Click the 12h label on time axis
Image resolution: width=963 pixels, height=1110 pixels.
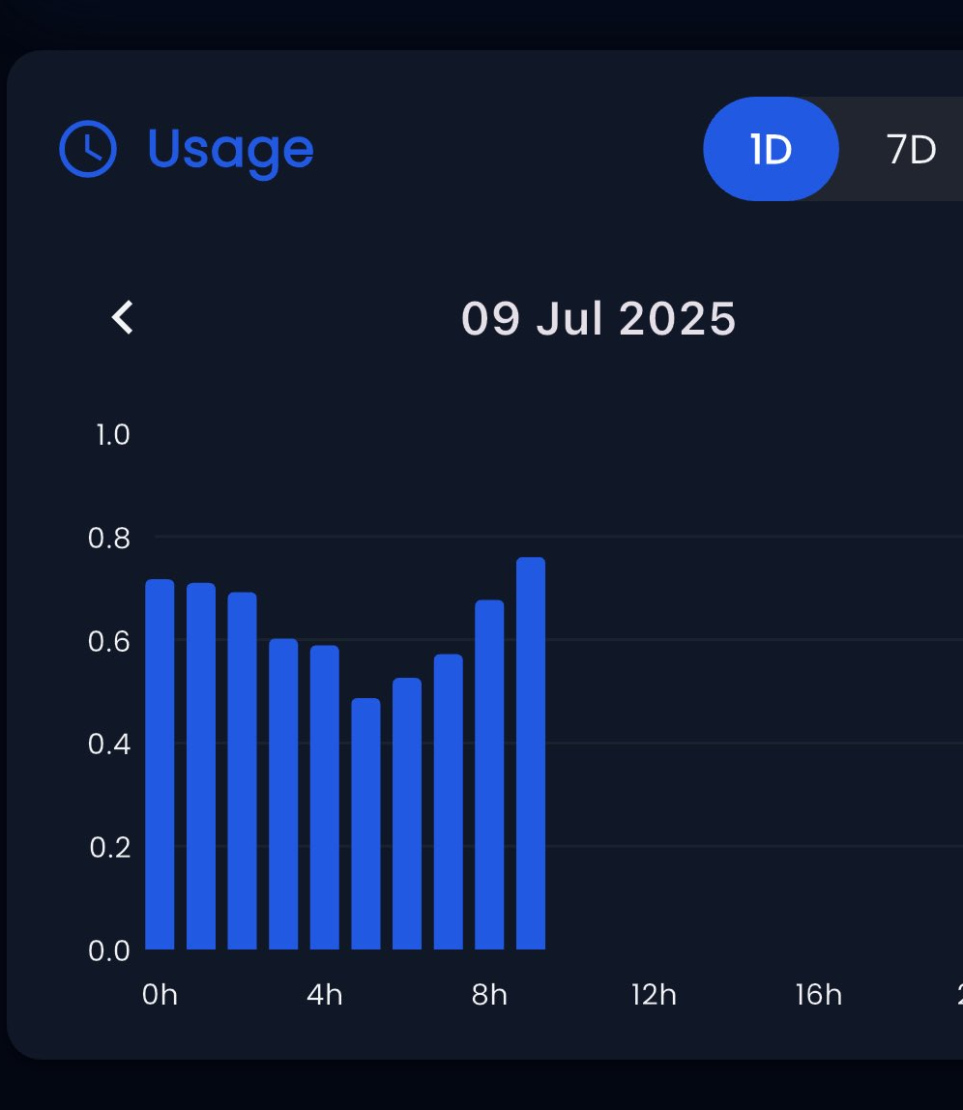coord(654,995)
